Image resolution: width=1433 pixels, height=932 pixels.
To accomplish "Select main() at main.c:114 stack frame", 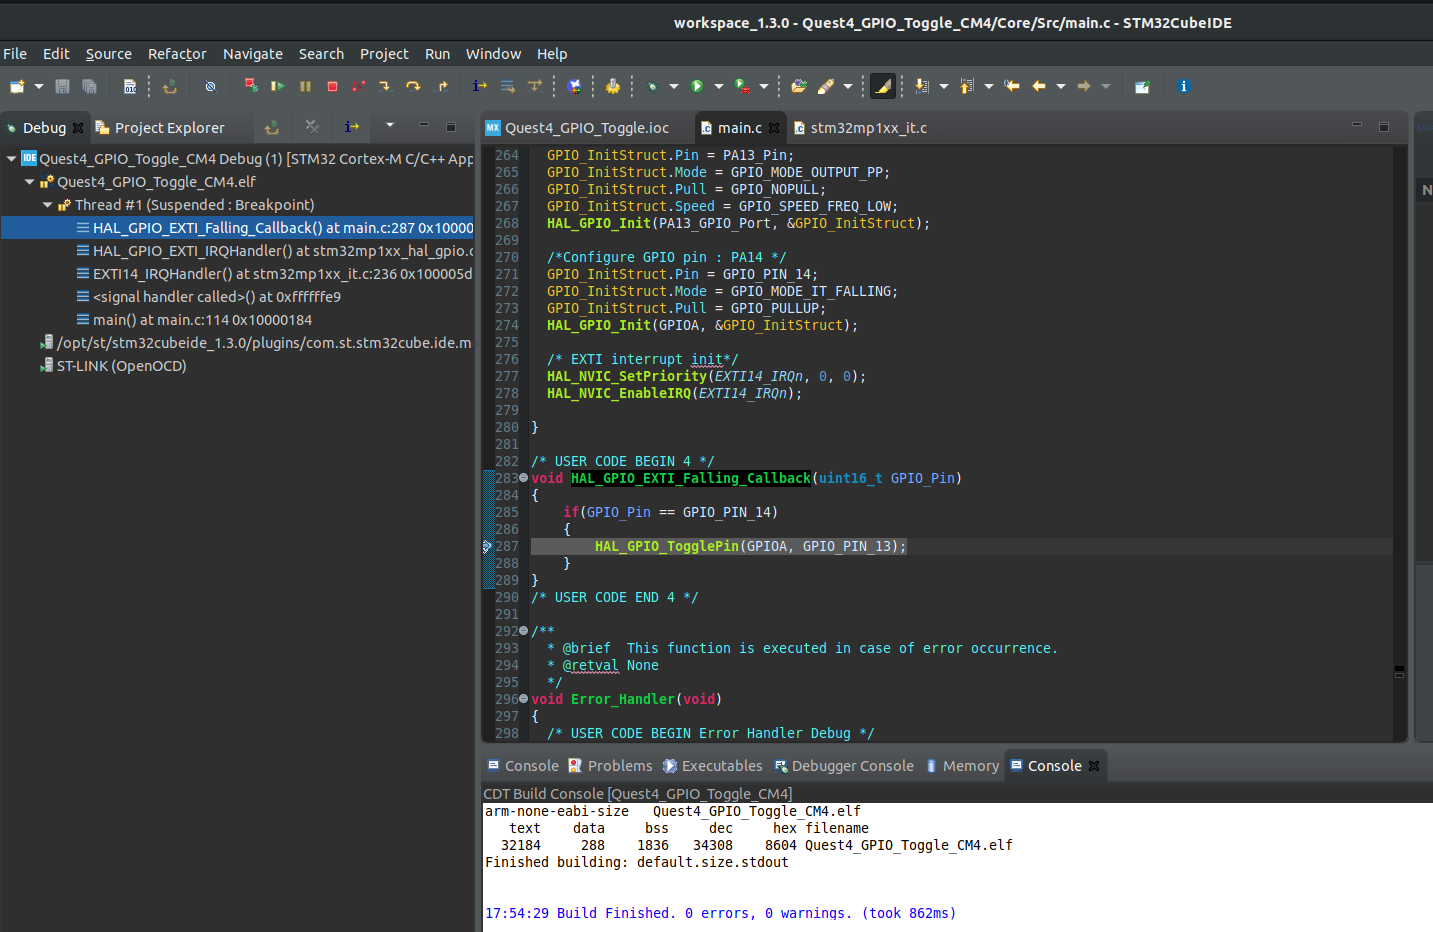I will (x=202, y=320).
